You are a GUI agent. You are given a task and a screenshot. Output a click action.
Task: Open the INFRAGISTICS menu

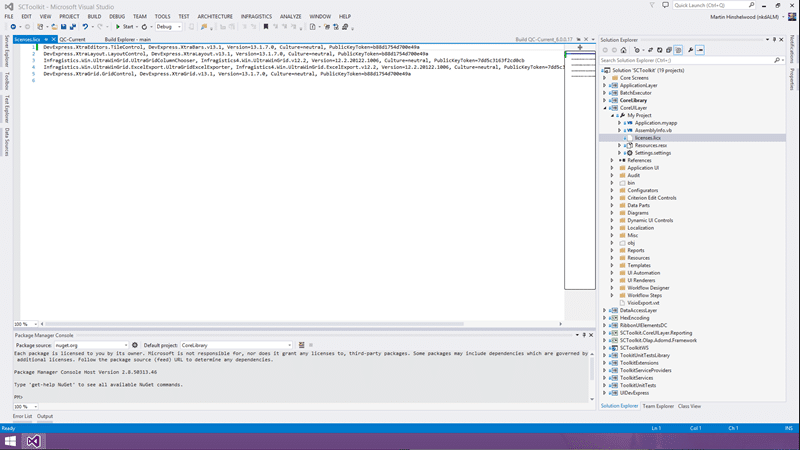pos(256,16)
